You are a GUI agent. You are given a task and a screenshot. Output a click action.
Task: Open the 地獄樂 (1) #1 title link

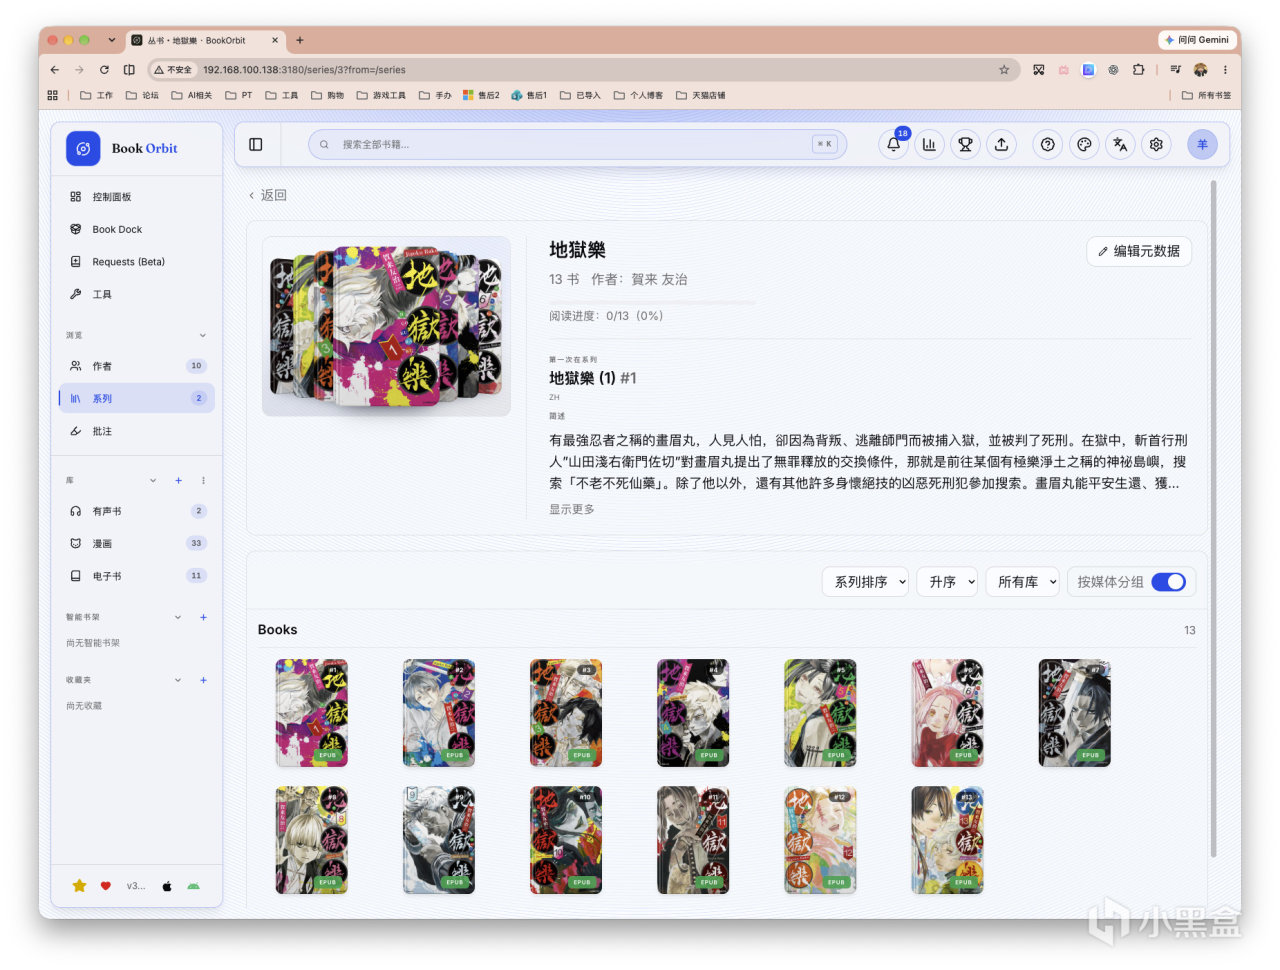coord(593,378)
